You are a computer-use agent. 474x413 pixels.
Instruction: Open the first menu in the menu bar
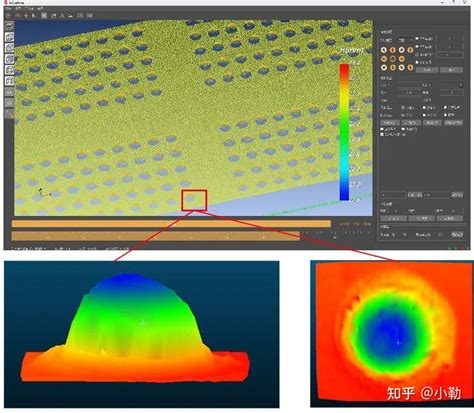(x=9, y=8)
